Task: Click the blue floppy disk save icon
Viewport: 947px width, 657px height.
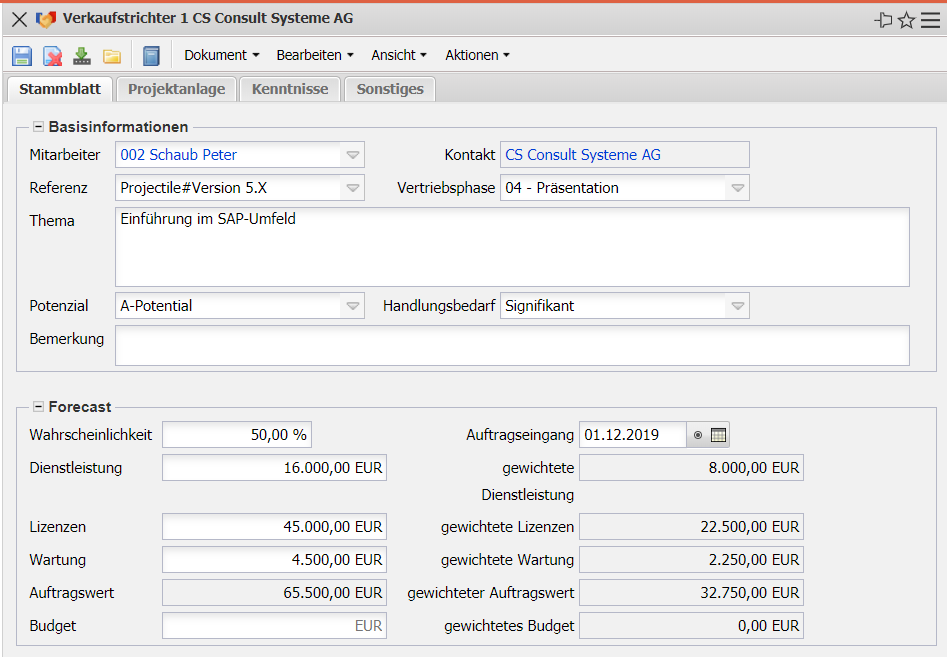Action: 22,56
